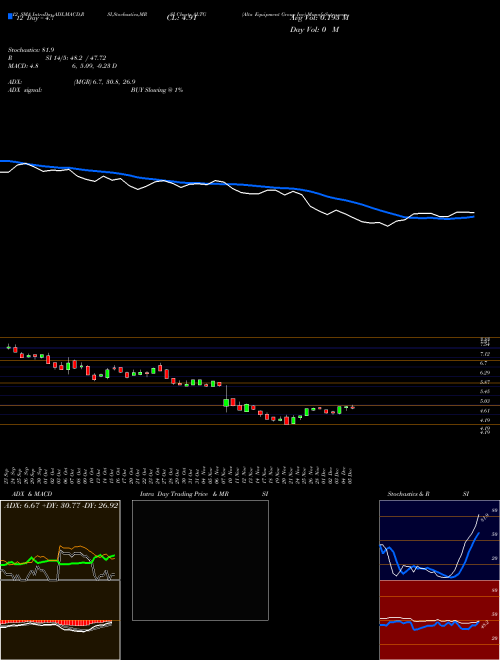
Task: Select the (MGR) 6.7, 30.8, 26.9 values
Action: (104, 82)
